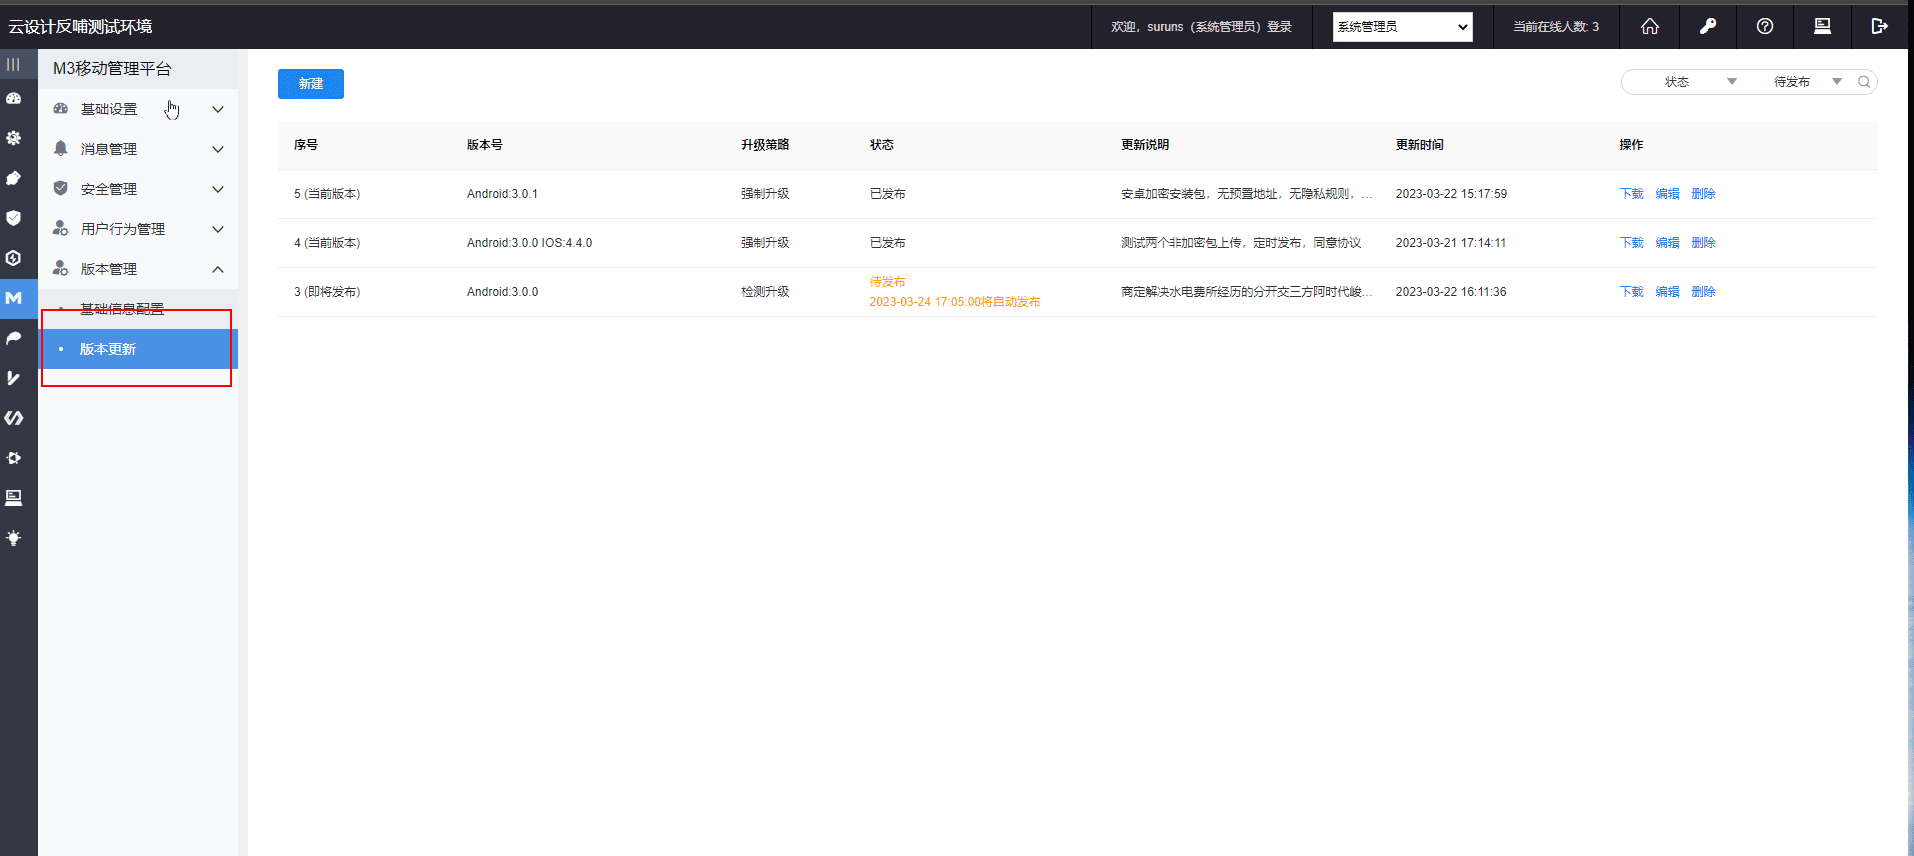Image resolution: width=1914 pixels, height=856 pixels.
Task: Click the search magnifier icon
Action: tap(1864, 82)
